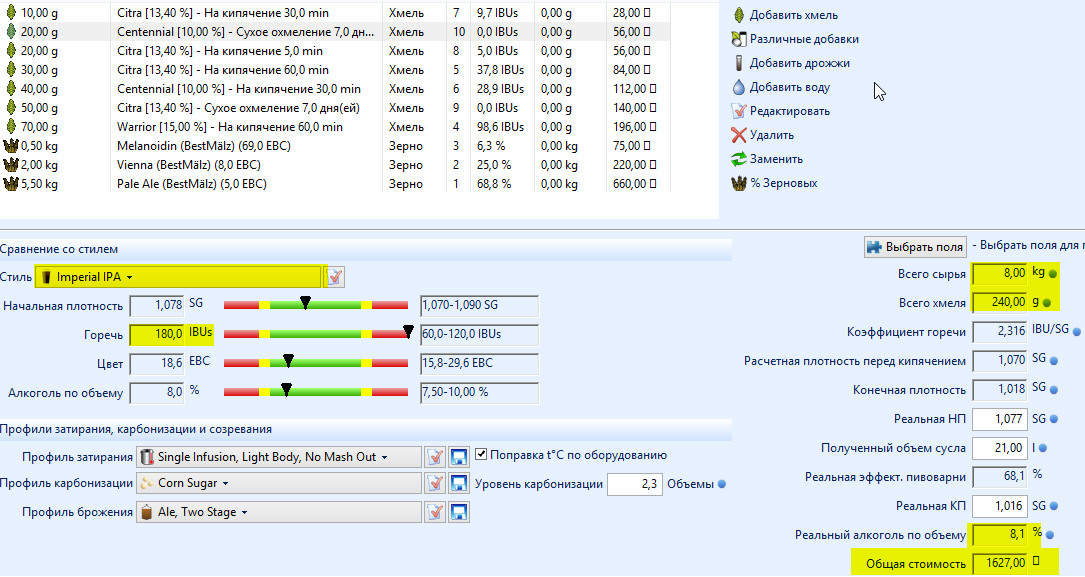Click the green Заменить swap icon
The width and height of the screenshot is (1085, 577).
(738, 158)
